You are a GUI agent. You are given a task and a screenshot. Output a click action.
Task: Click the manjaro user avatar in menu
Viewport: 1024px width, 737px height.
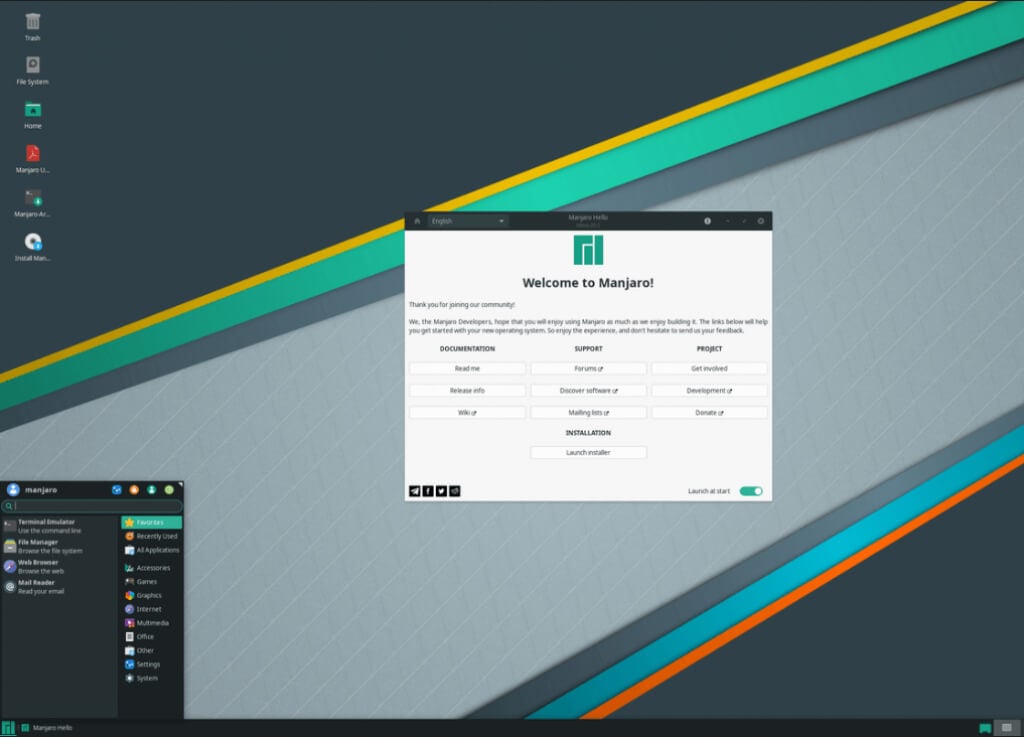pyautogui.click(x=13, y=490)
